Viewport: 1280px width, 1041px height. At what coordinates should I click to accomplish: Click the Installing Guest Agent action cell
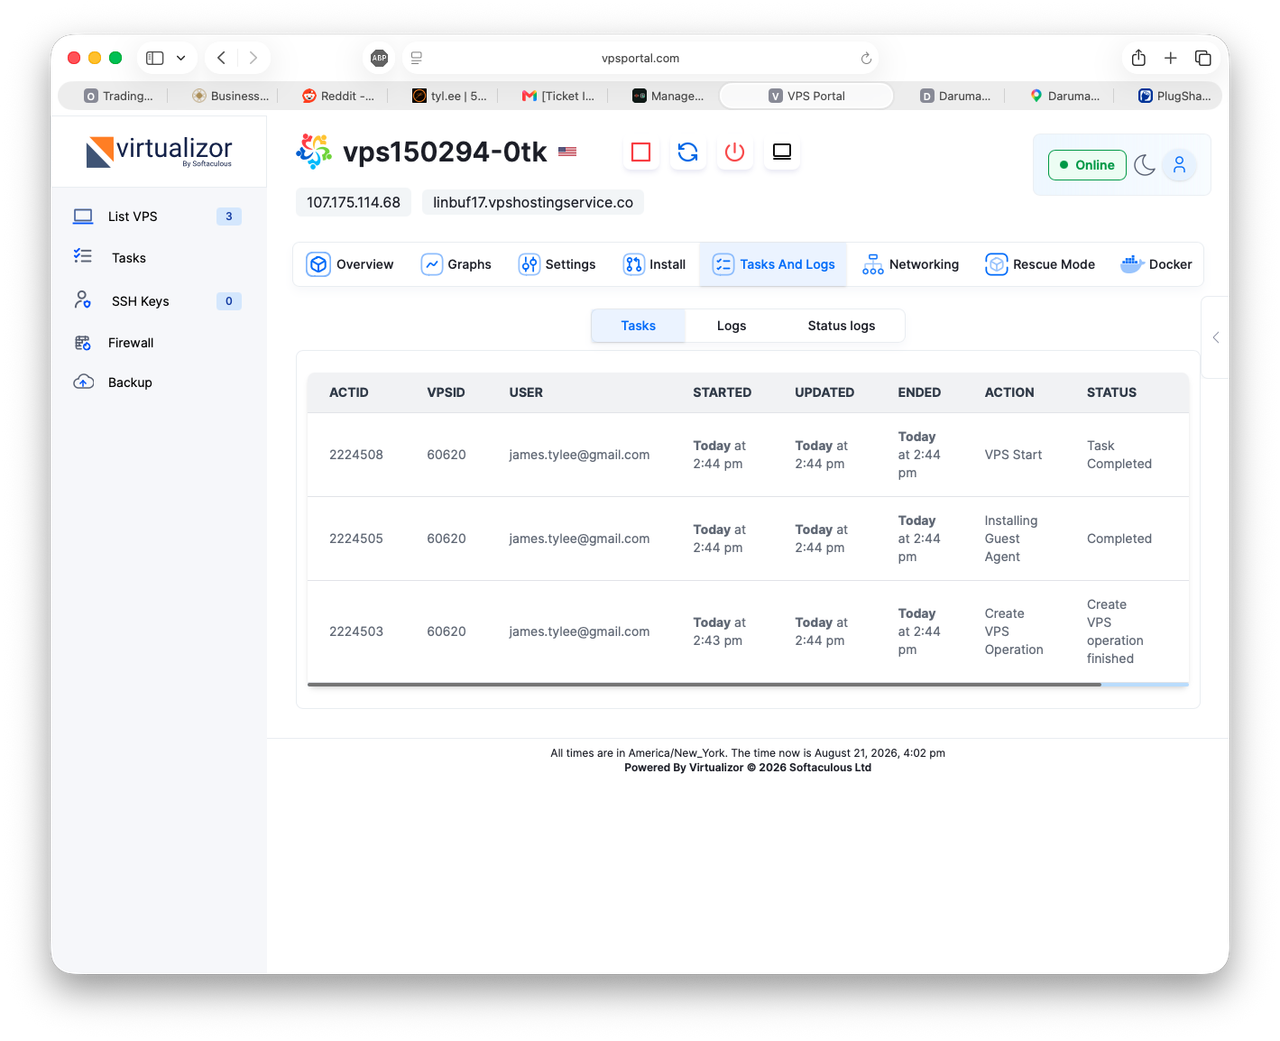(x=1011, y=539)
